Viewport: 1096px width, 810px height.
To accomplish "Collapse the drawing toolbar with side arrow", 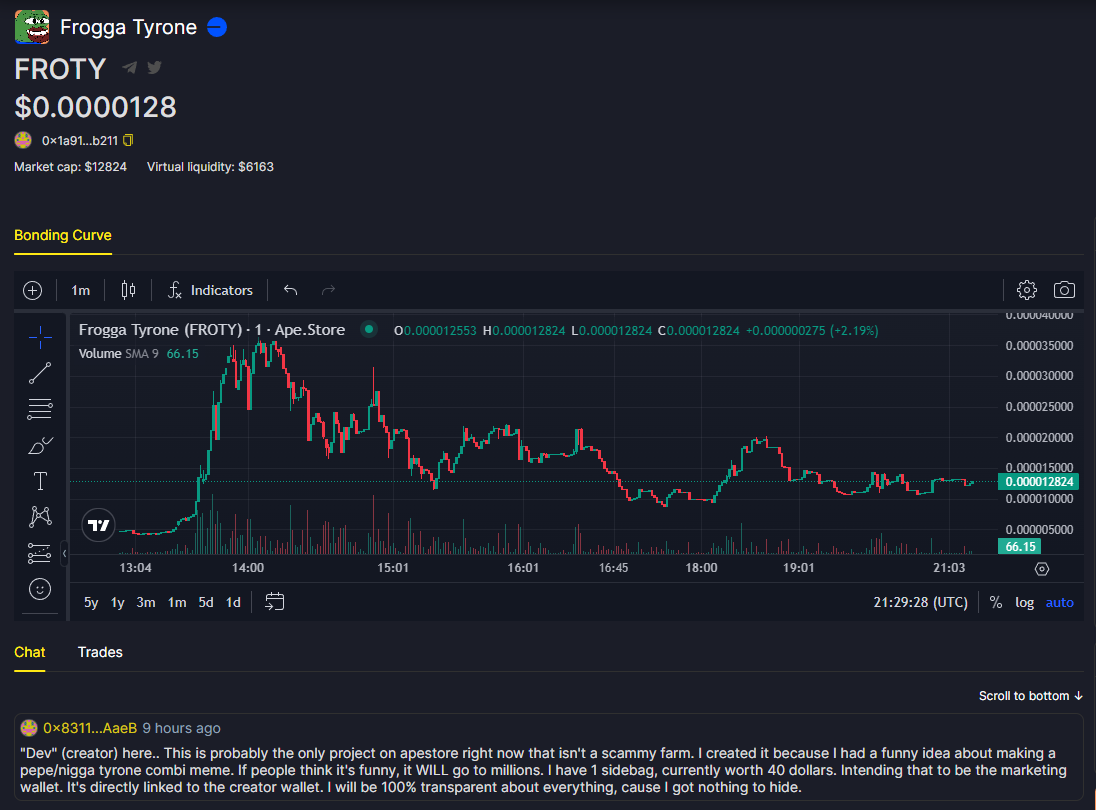I will pyautogui.click(x=64, y=554).
